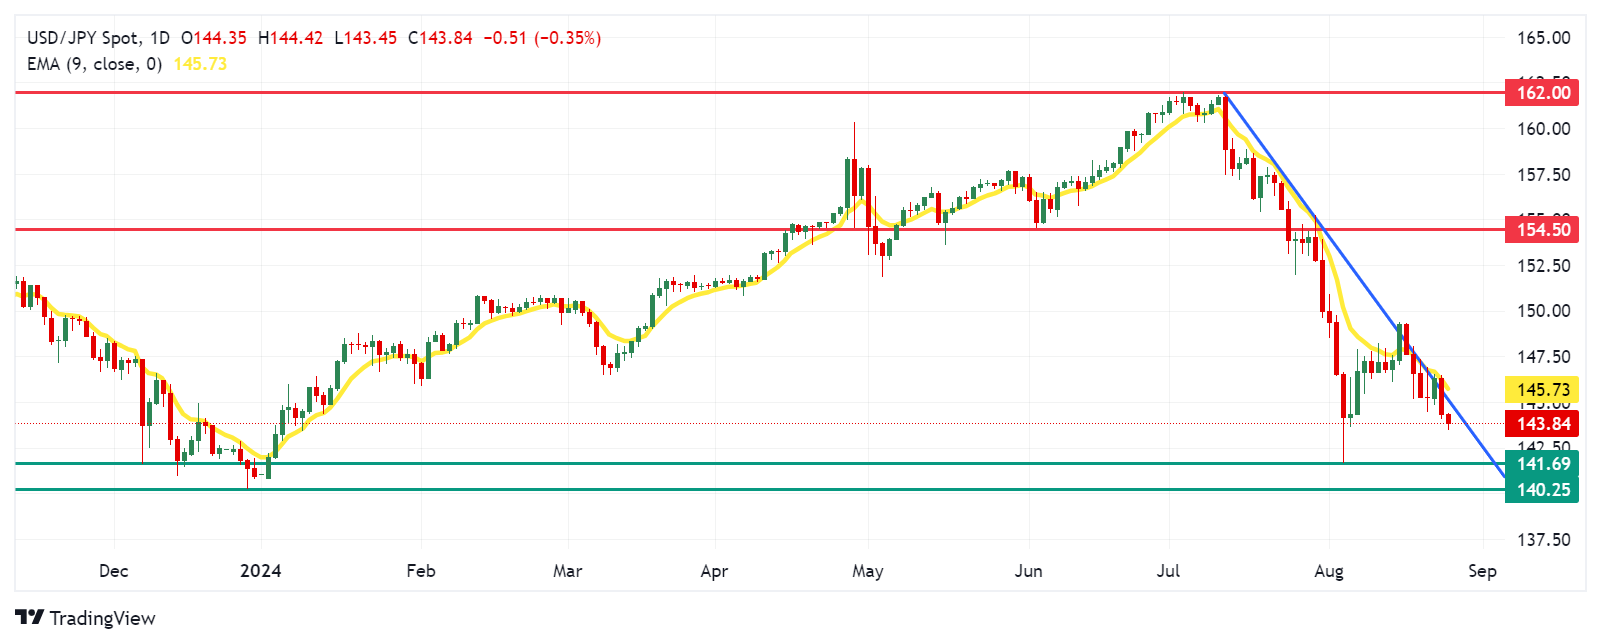Click the 150.00 price axis label
Image resolution: width=1601 pixels, height=644 pixels.
coord(1543,311)
